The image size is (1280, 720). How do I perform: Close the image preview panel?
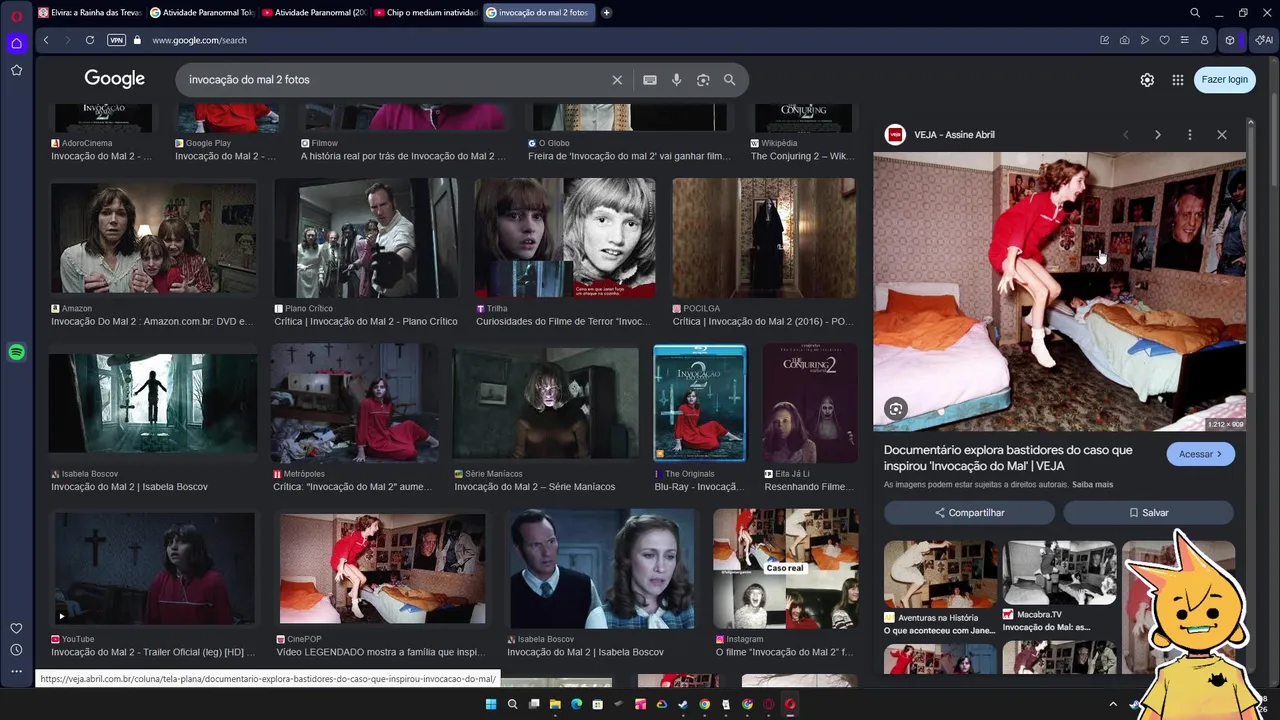click(x=1221, y=134)
